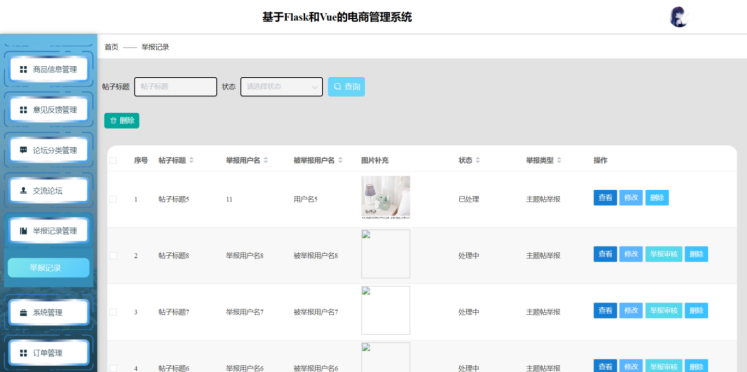This screenshot has height=372, width=747.
Task: Open 交流论坛 sidebar menu
Action: pos(49,191)
